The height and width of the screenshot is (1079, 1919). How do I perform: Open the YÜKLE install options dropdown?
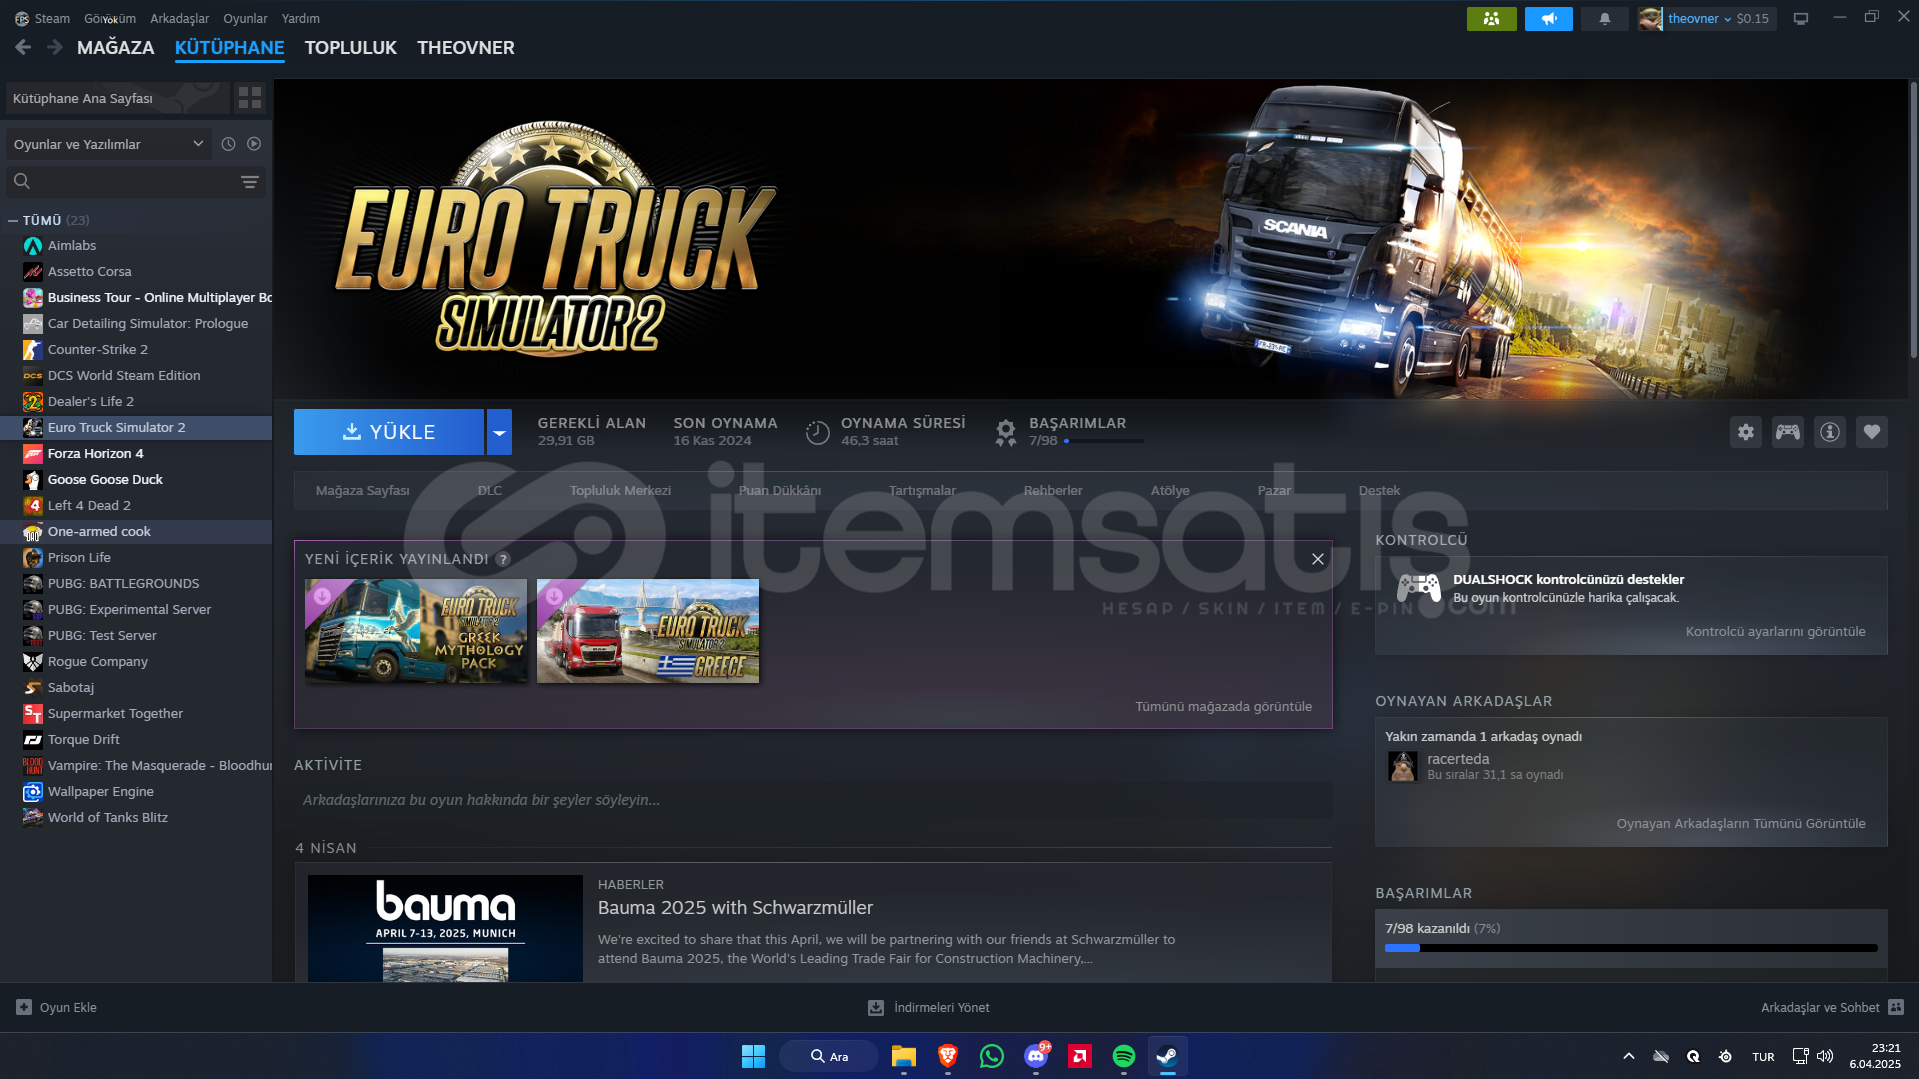[499, 432]
